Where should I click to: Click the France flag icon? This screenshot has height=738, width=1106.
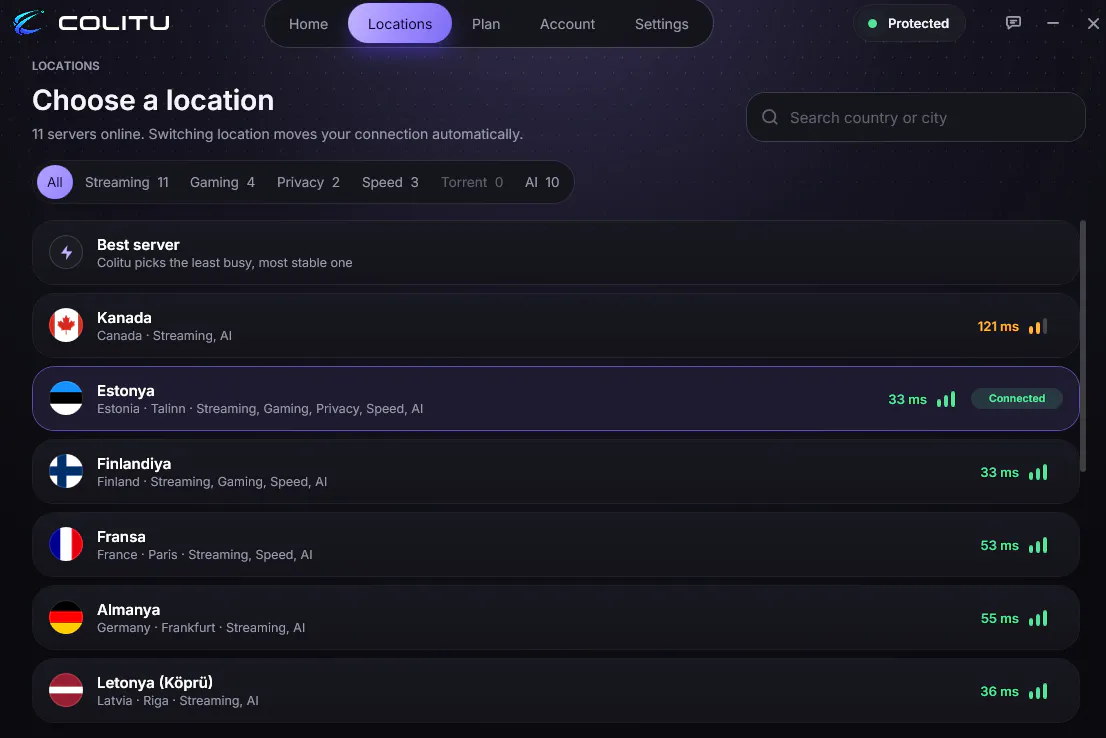click(x=66, y=545)
